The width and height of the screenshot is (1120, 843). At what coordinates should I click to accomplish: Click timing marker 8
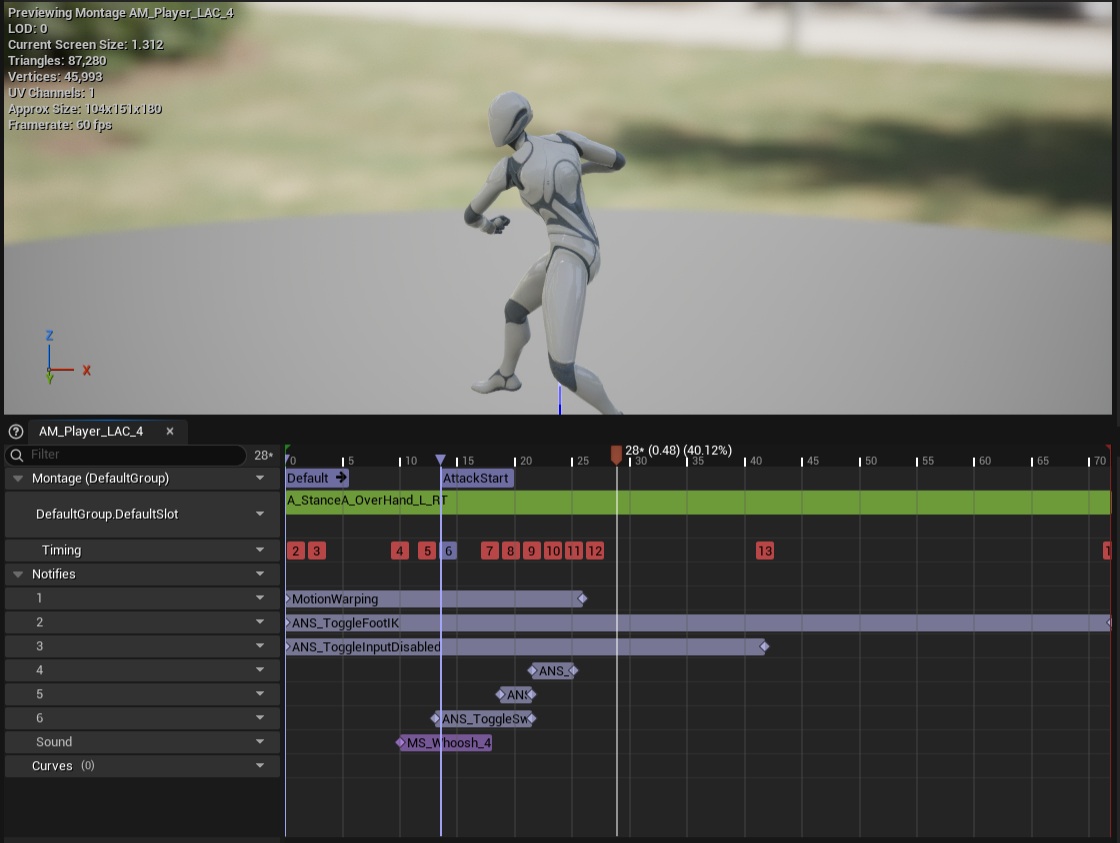510,551
